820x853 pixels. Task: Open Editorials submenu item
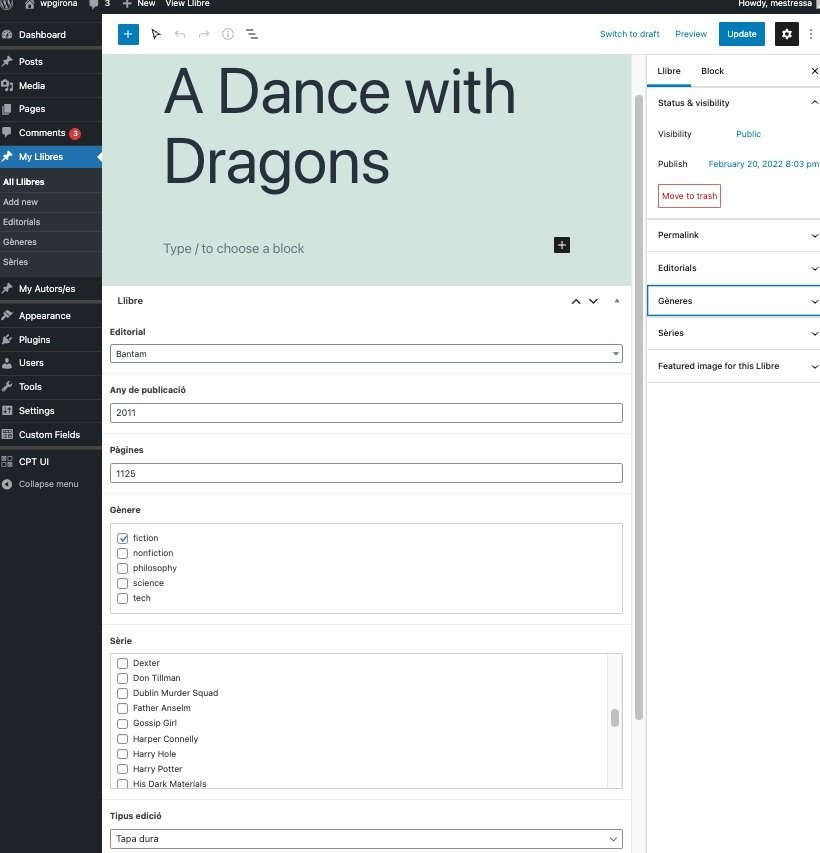coord(21,222)
